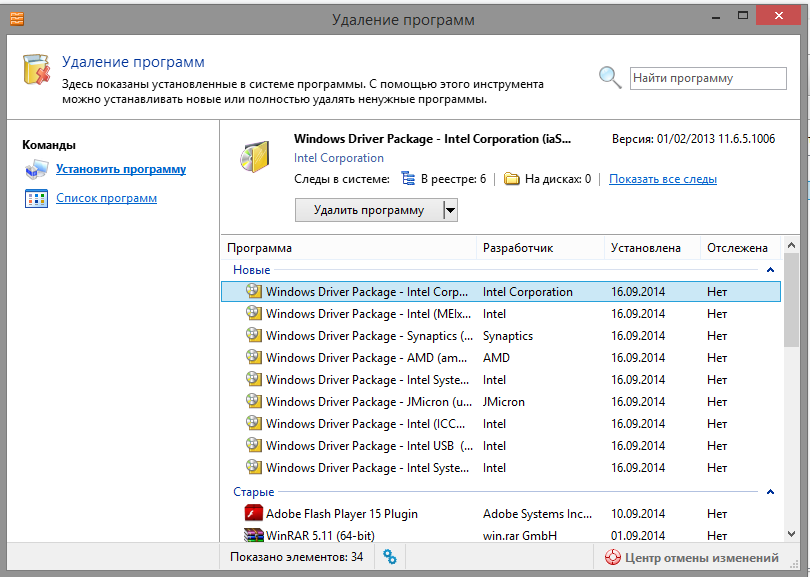This screenshot has height=577, width=810.
Task: Click the uninstall programs header icon
Action: point(37,69)
